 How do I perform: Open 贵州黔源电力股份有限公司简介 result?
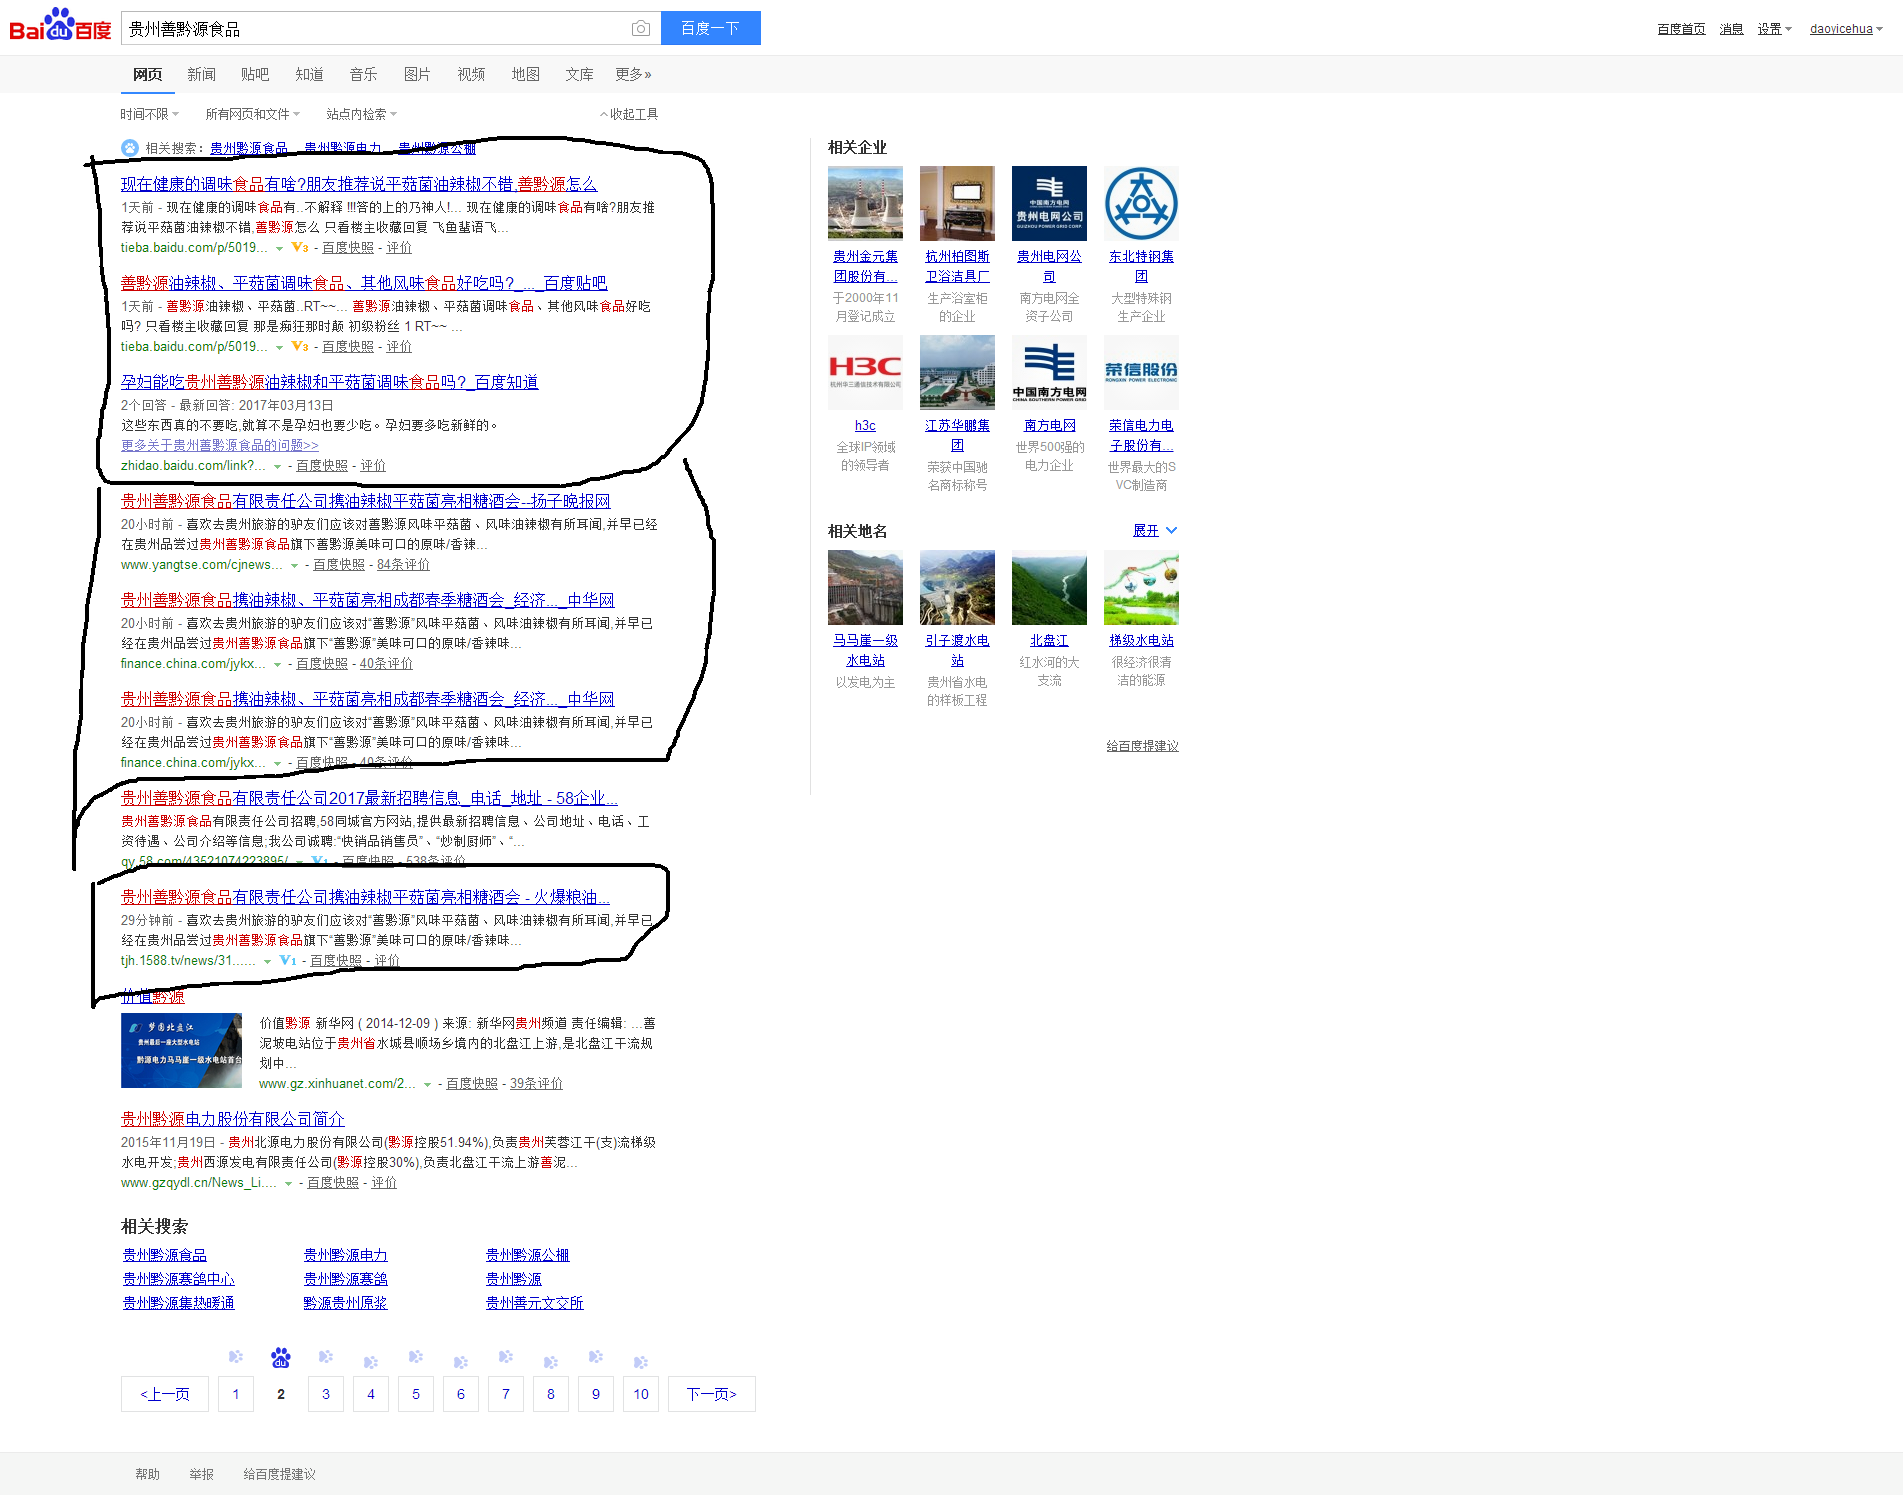pos(233,1119)
